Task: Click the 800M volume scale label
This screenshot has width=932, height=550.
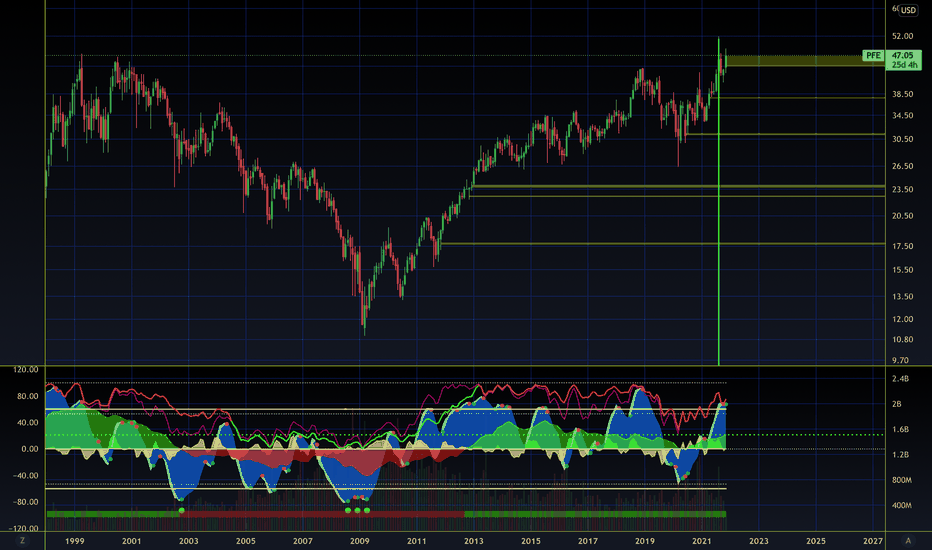Action: (902, 479)
